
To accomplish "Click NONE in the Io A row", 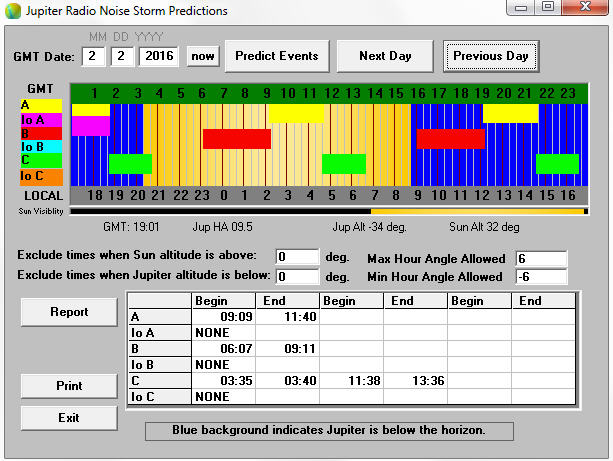I will [212, 333].
